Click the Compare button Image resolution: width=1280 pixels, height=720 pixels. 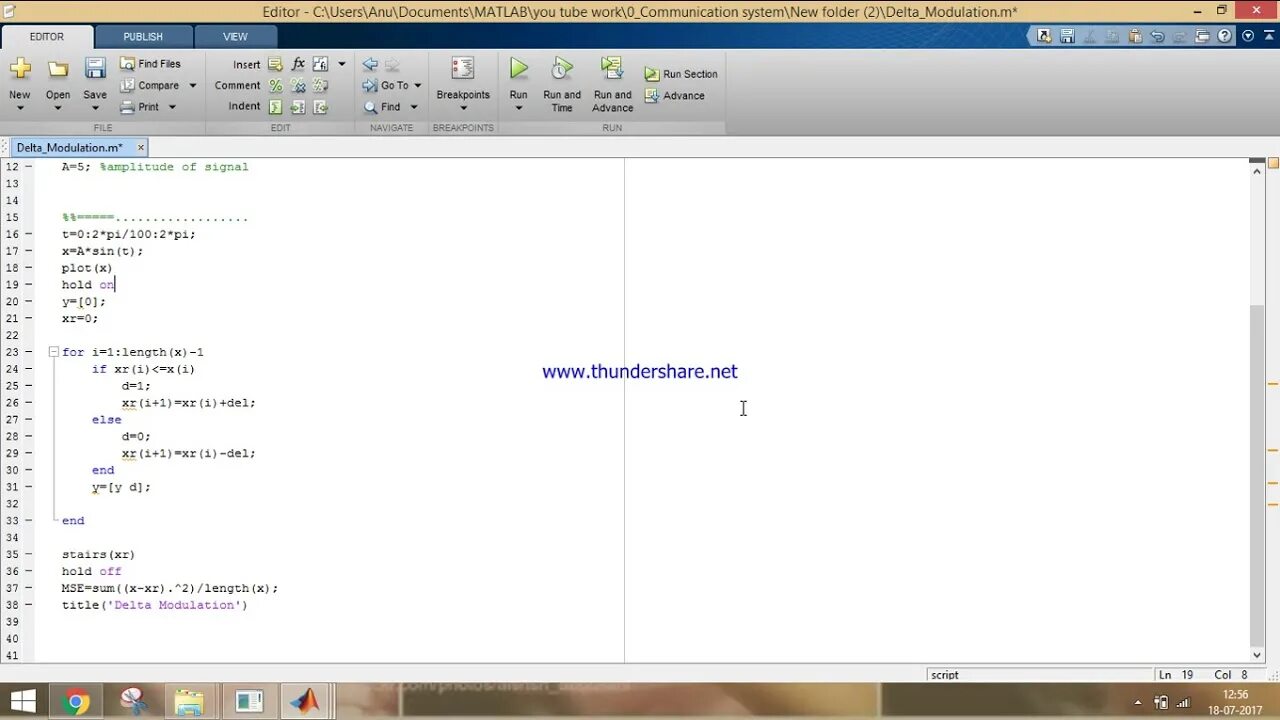tap(150, 86)
